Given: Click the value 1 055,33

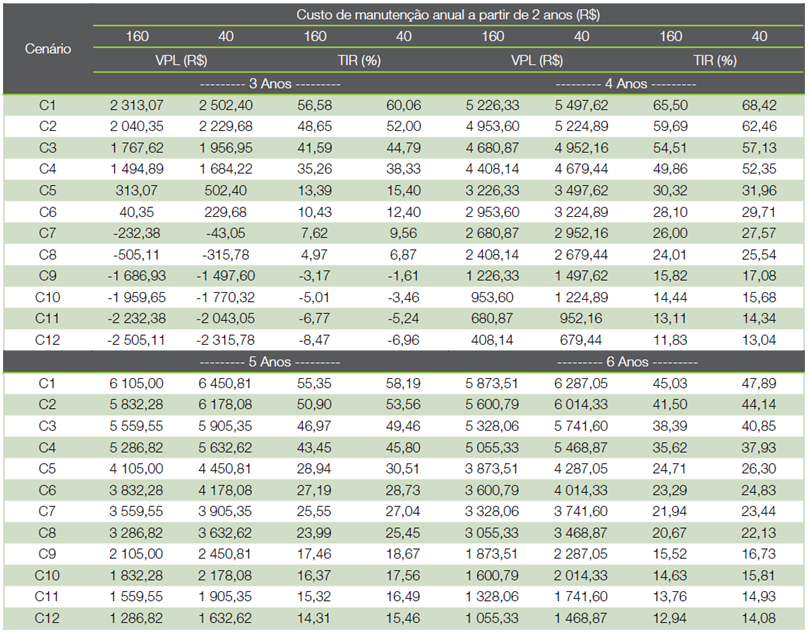Looking at the screenshot, I should pyautogui.click(x=492, y=619).
